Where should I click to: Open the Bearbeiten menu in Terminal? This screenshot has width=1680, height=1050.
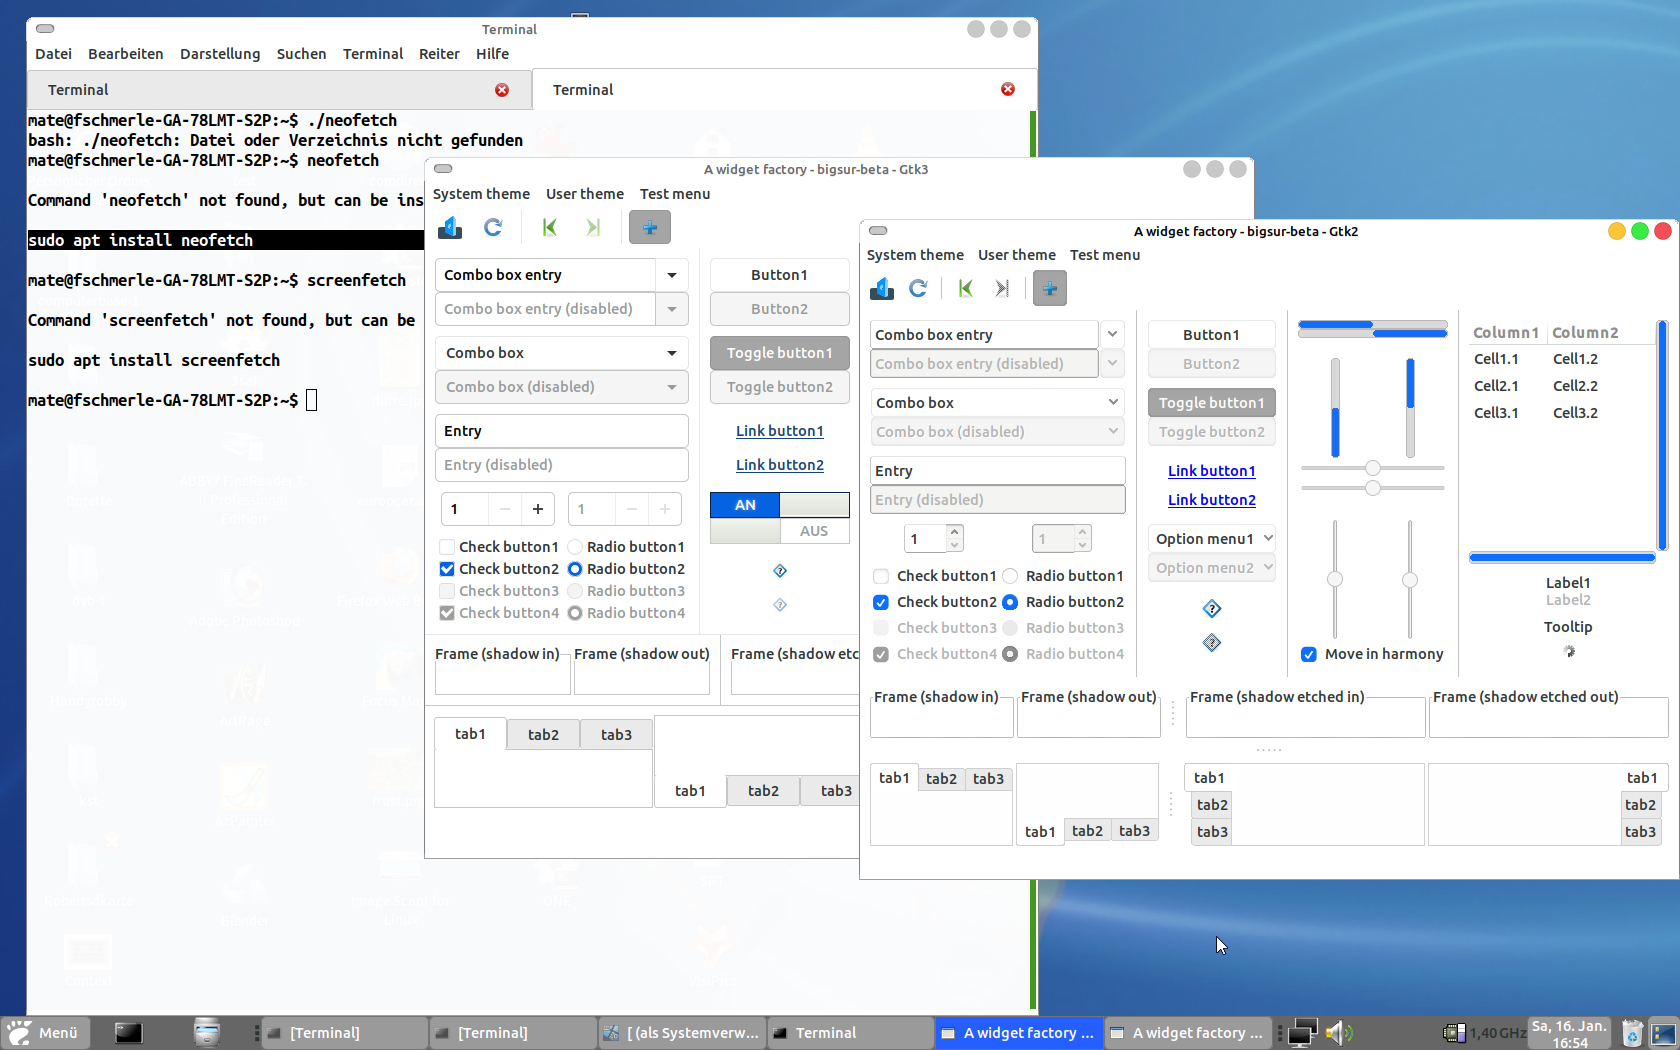coord(126,54)
